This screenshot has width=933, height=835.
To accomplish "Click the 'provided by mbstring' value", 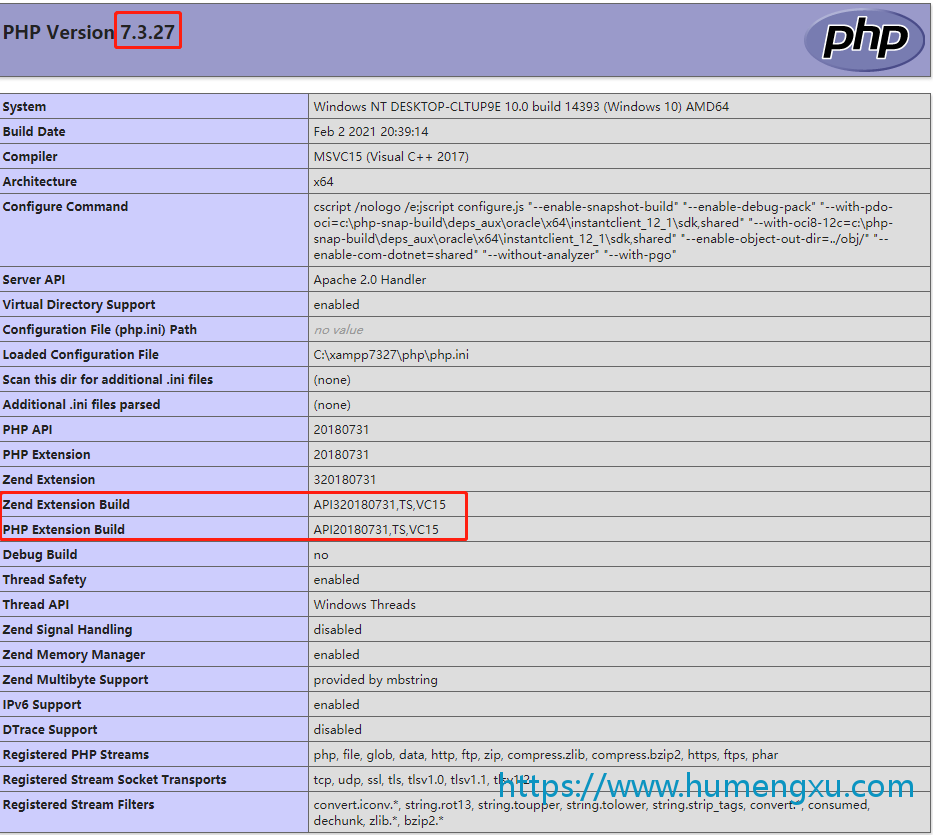I will coord(375,679).
